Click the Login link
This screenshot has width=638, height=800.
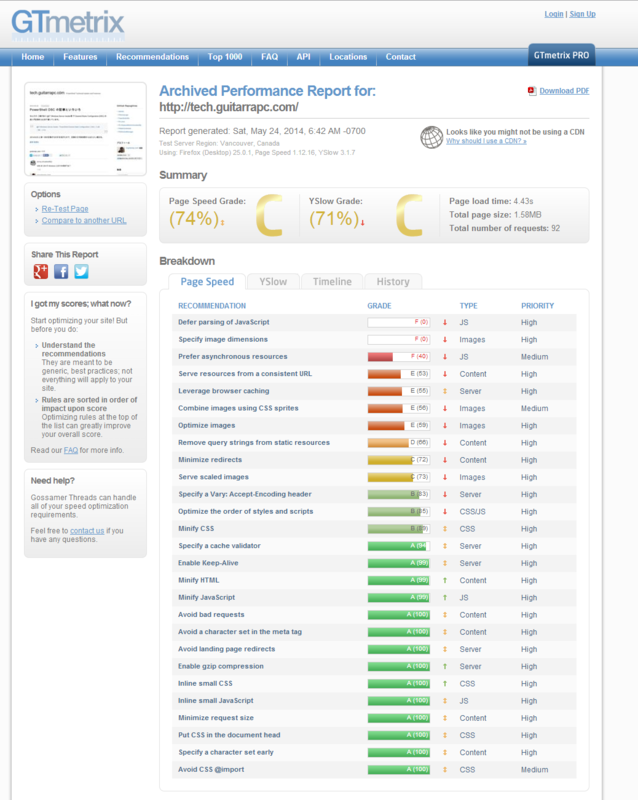554,14
